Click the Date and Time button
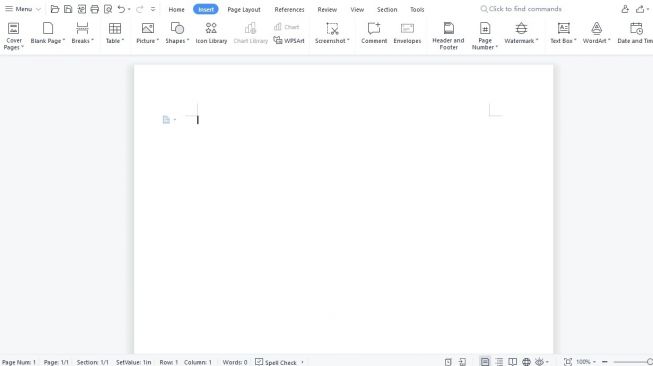653x366 pixels. pyautogui.click(x=635, y=33)
